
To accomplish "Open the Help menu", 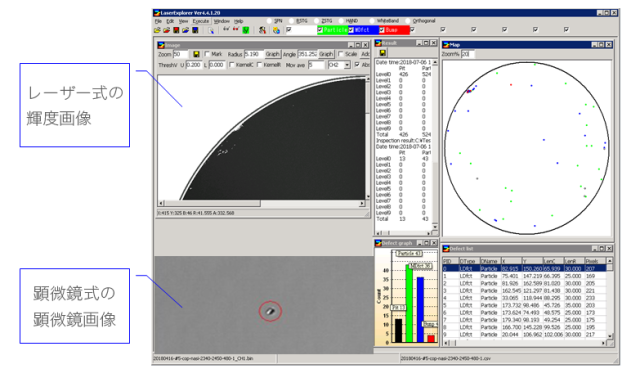I will 239,21.
